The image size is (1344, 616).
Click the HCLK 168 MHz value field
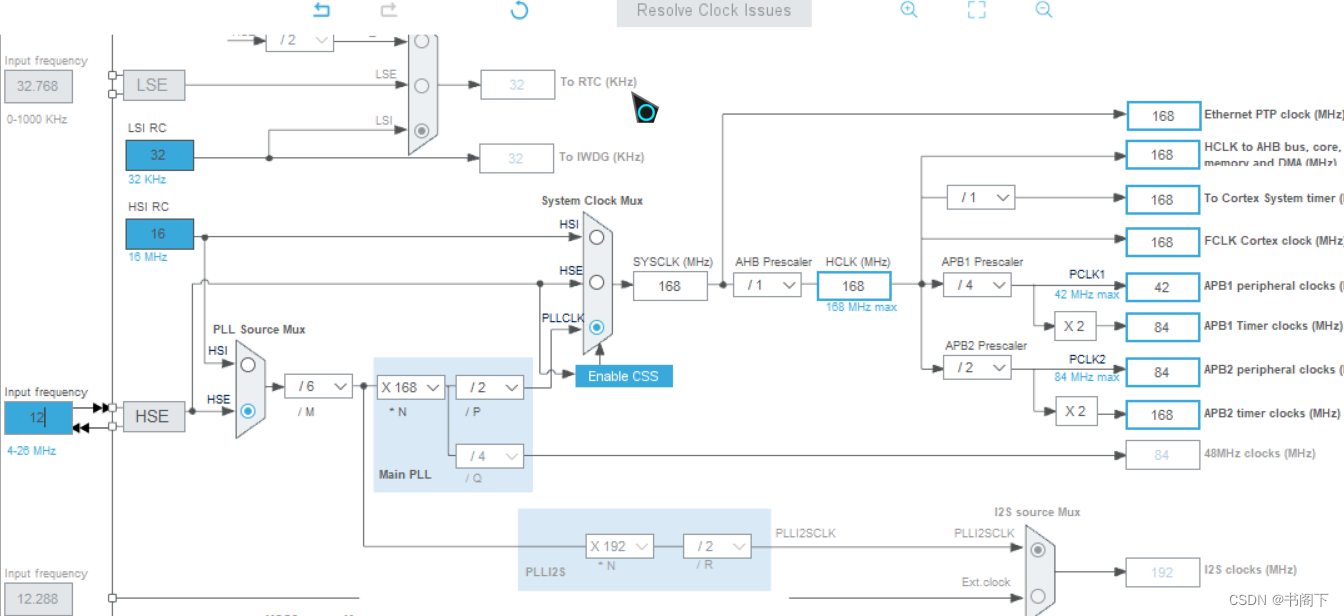pyautogui.click(x=855, y=286)
